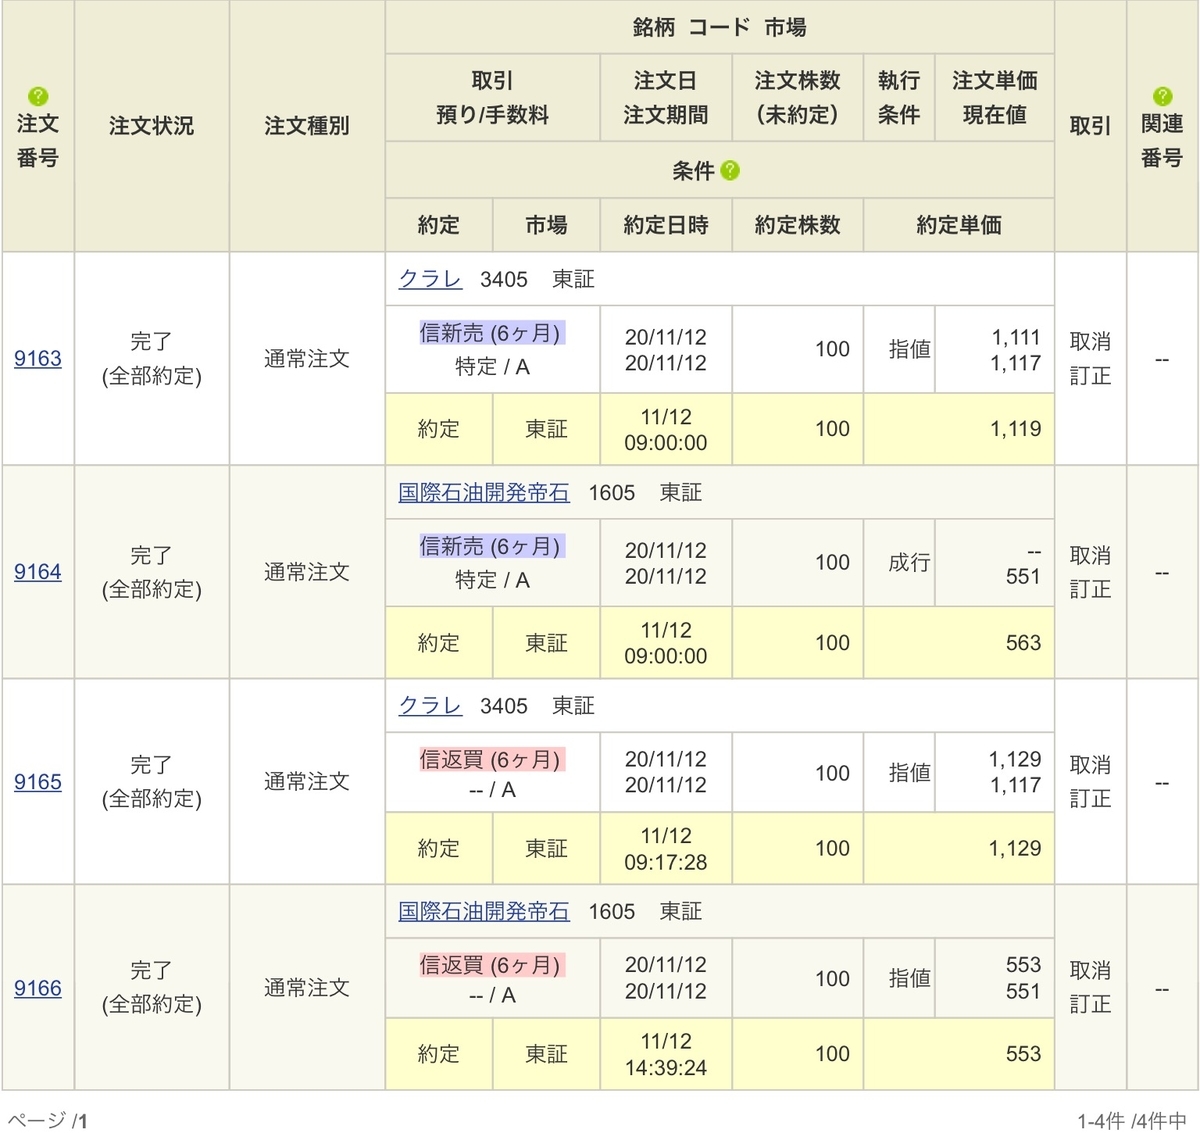Click 訂正 for order 9164
The width and height of the screenshot is (1200, 1133).
click(x=1090, y=589)
